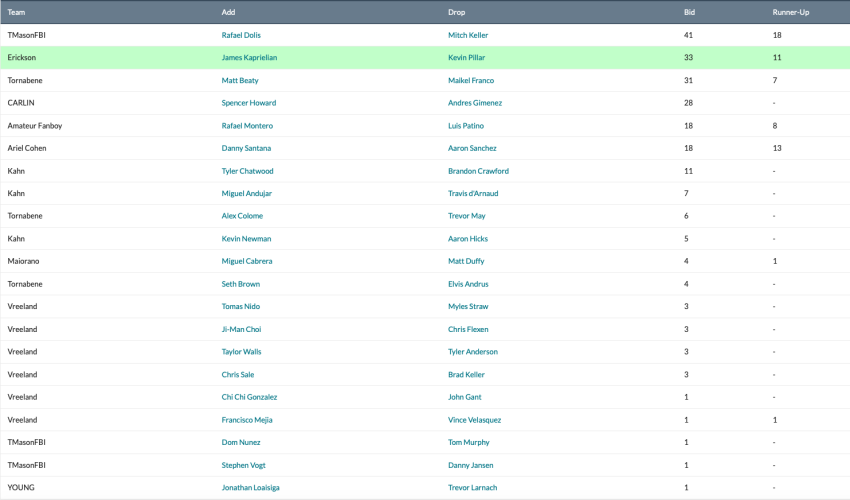Open Stephen Vogt player link
Image resolution: width=850 pixels, height=500 pixels.
(243, 465)
